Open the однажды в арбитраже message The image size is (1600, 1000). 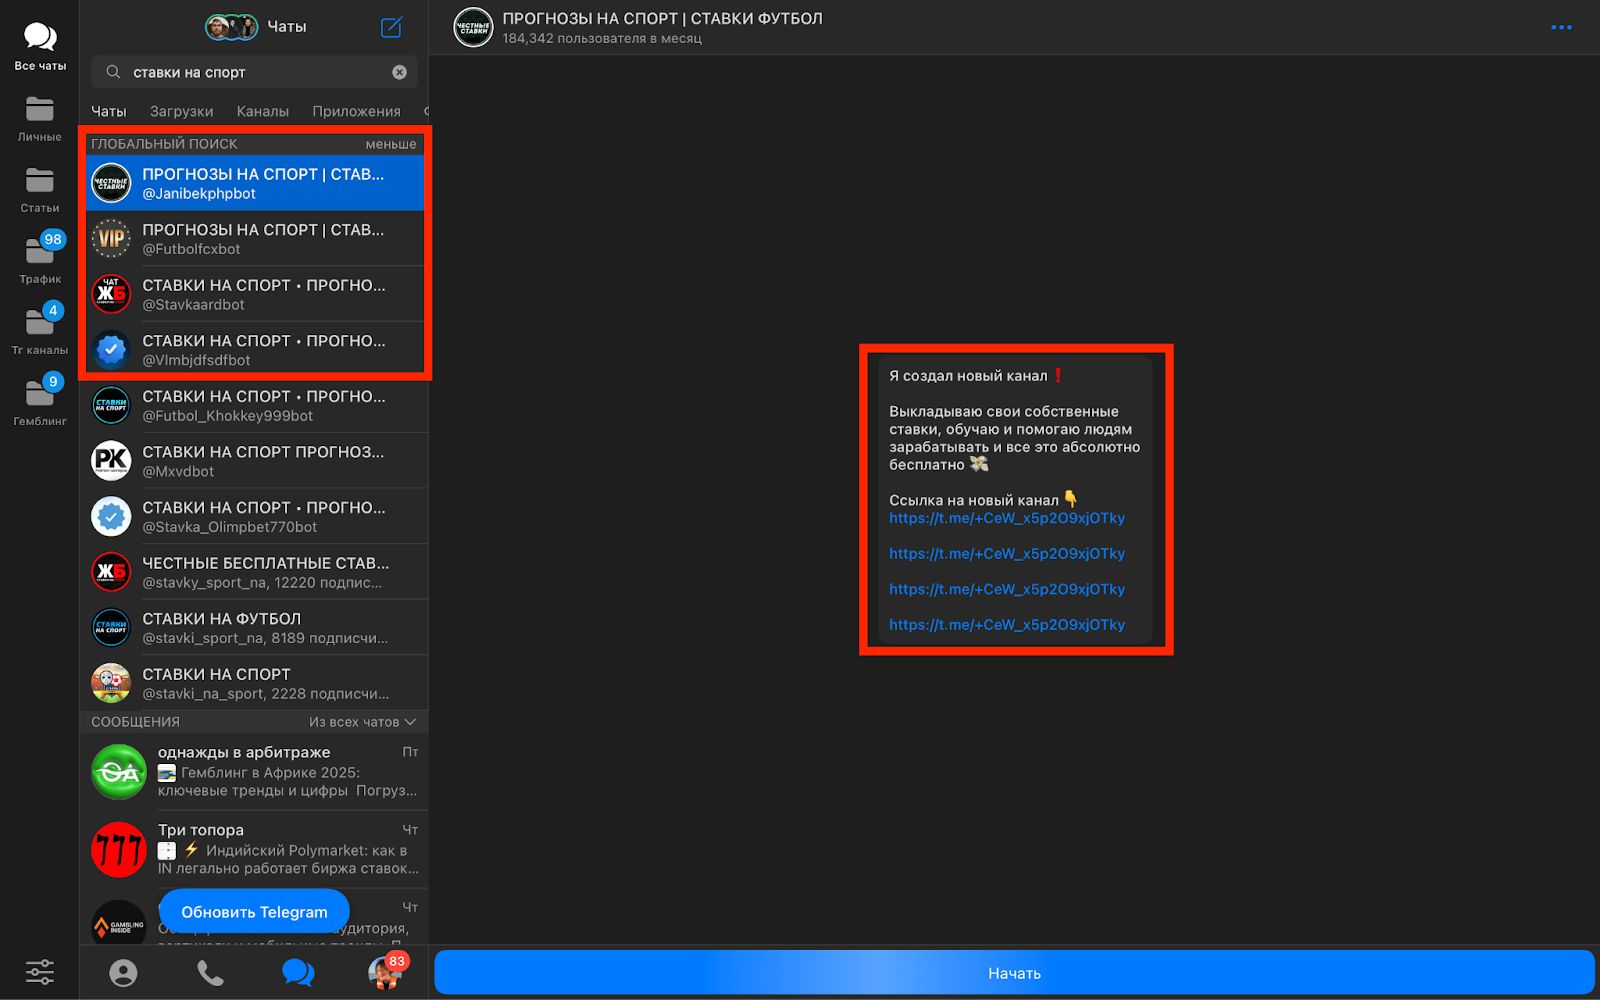(x=255, y=771)
